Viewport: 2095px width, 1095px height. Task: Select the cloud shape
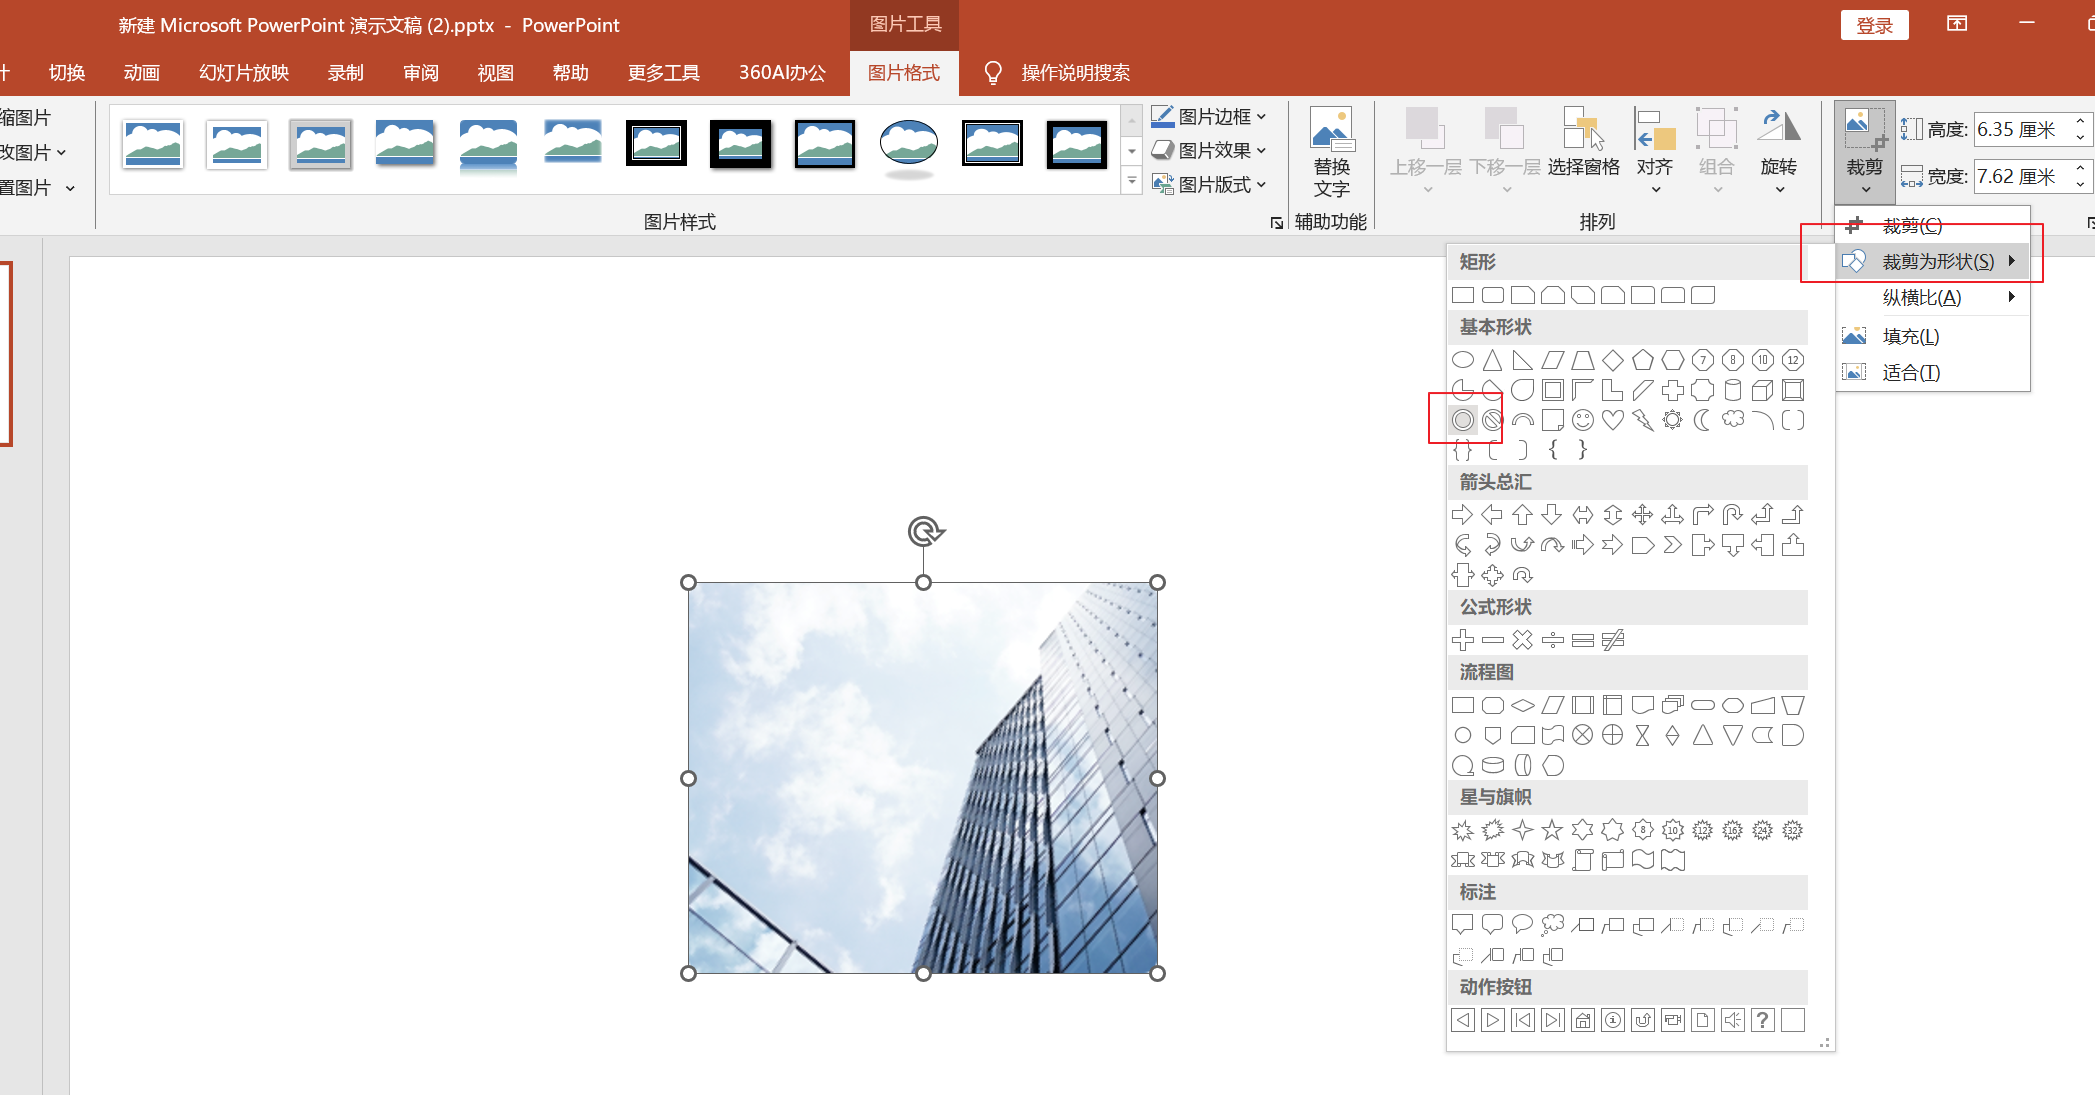[1732, 420]
